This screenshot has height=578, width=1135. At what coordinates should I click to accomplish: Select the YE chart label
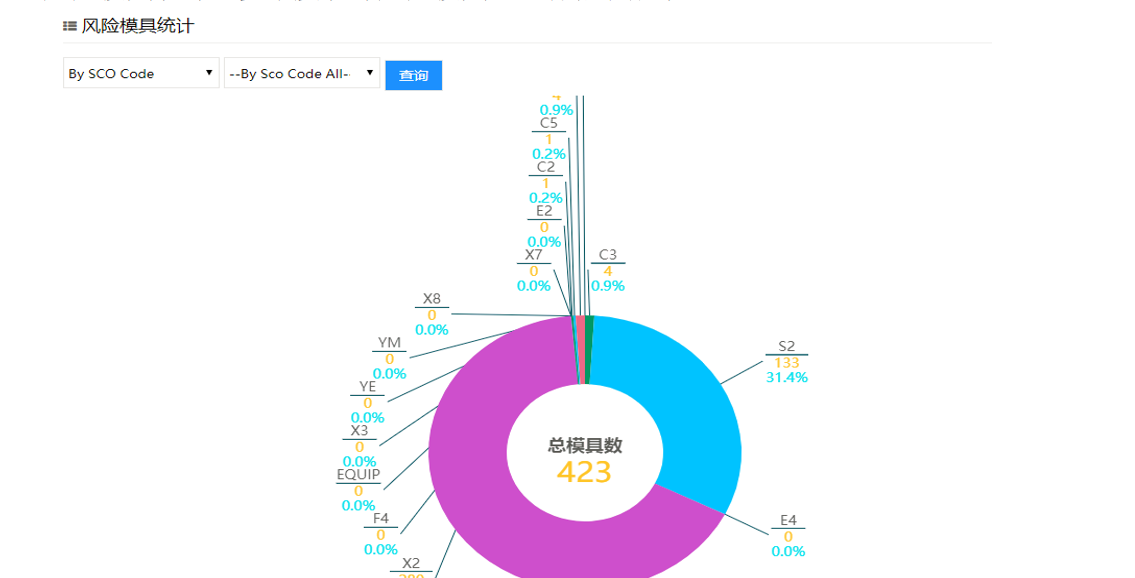point(367,402)
